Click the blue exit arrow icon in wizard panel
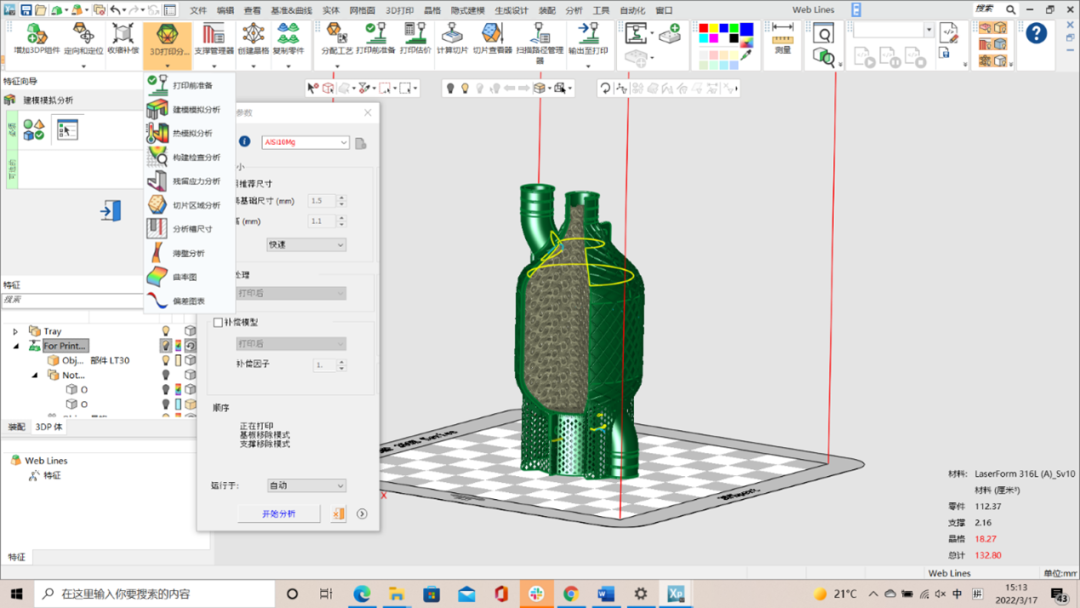The height and width of the screenshot is (608, 1080). click(x=110, y=211)
